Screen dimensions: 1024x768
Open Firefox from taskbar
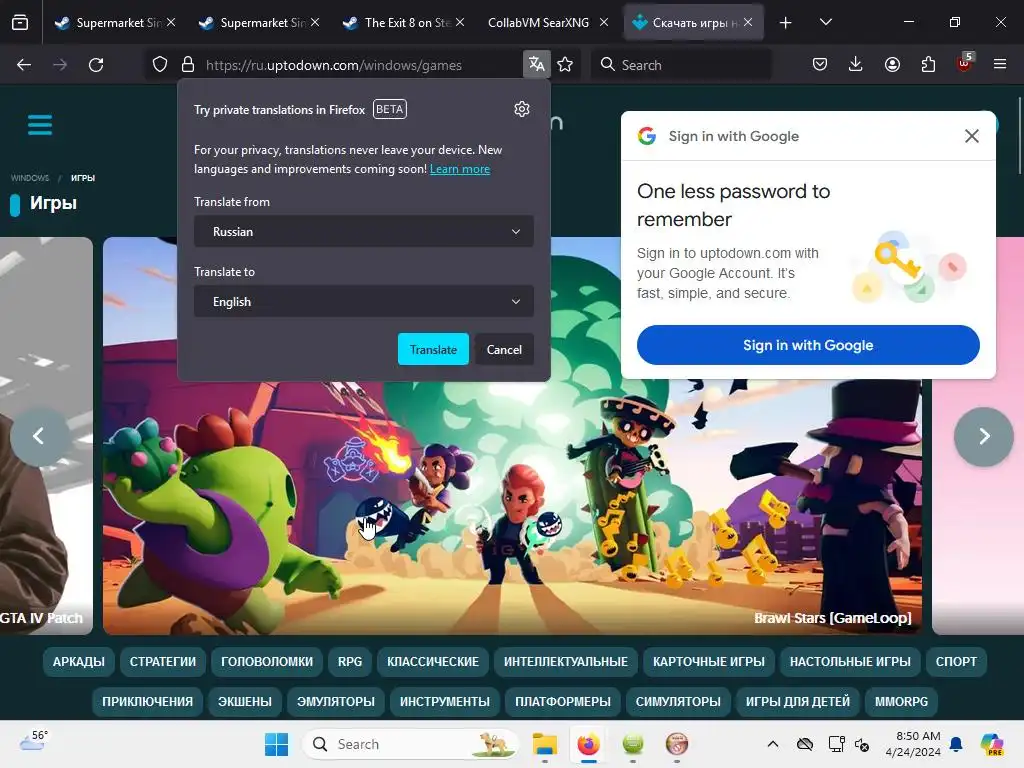[588, 744]
